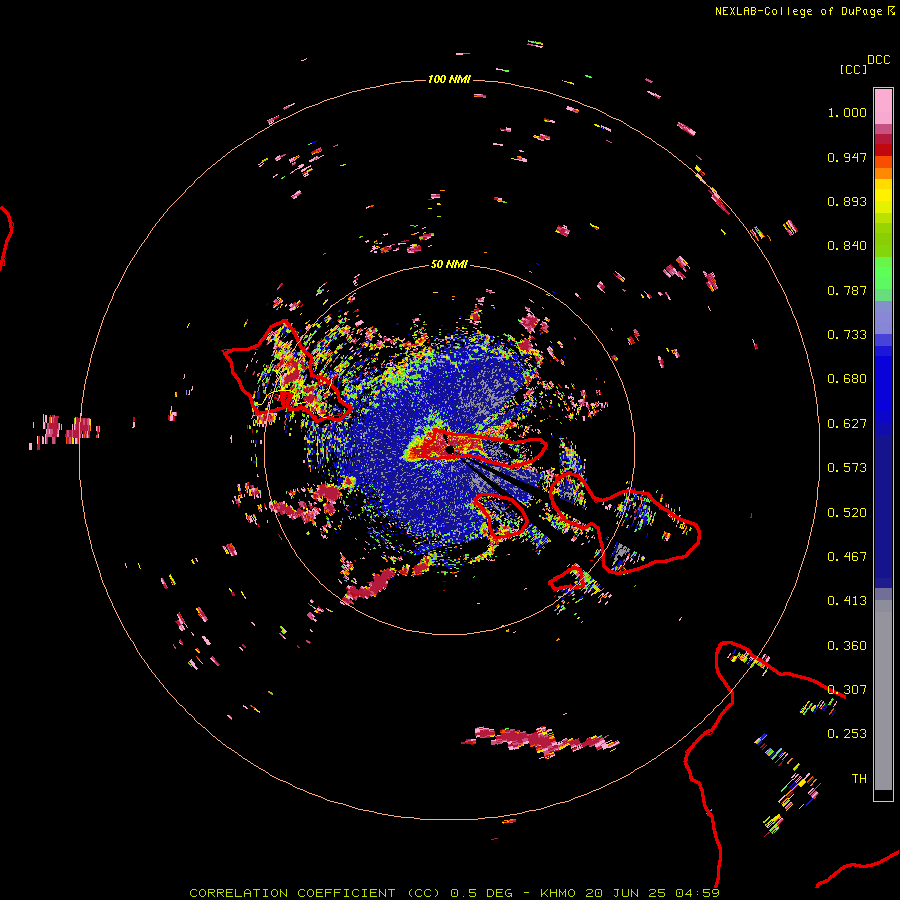900x900 pixels.
Task: Click the 0.840 scale value
Action: [x=847, y=246]
